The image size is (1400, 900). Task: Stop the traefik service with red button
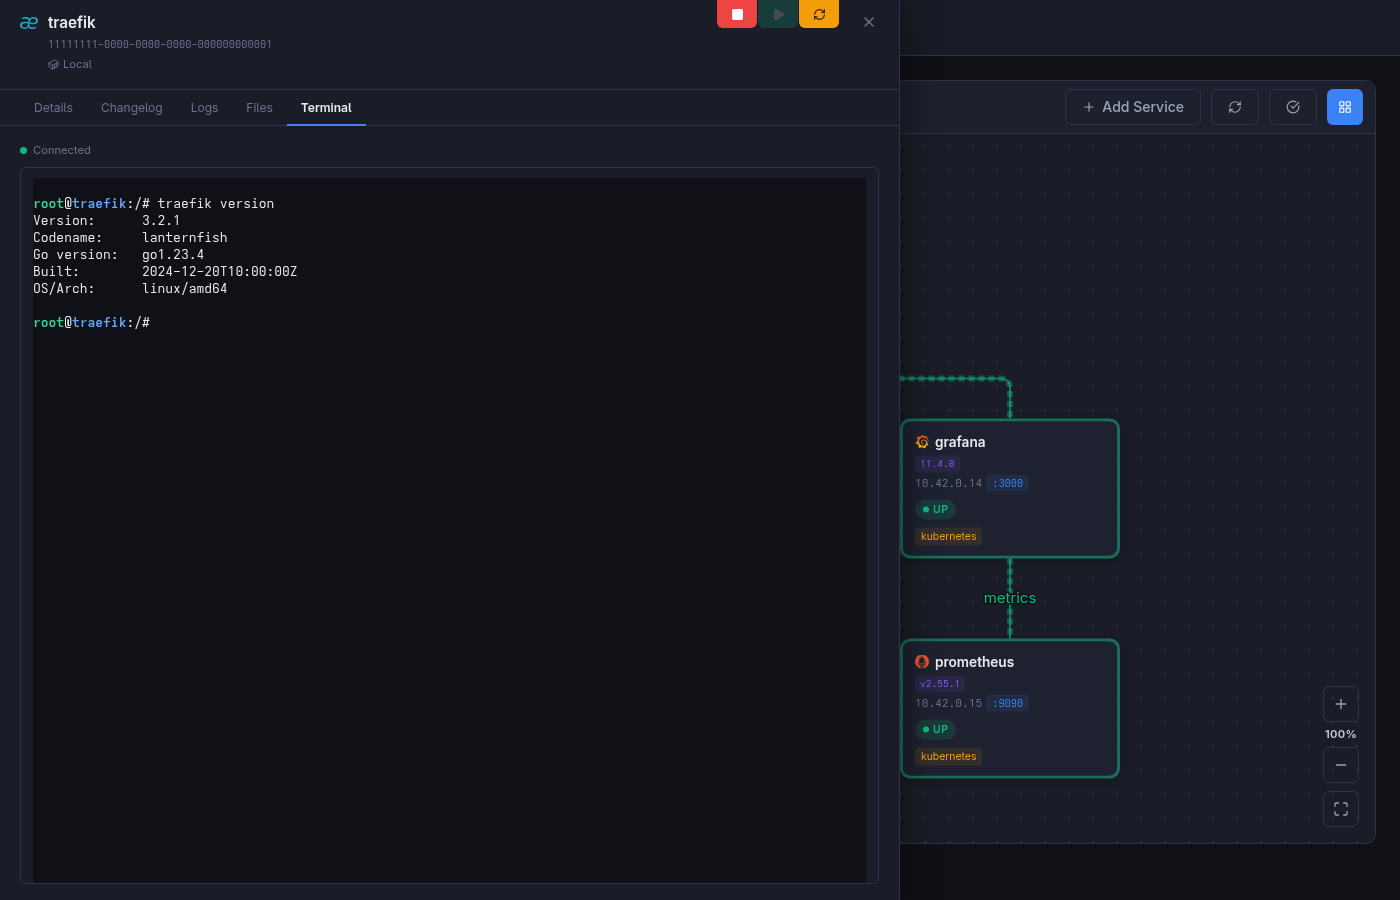737,14
